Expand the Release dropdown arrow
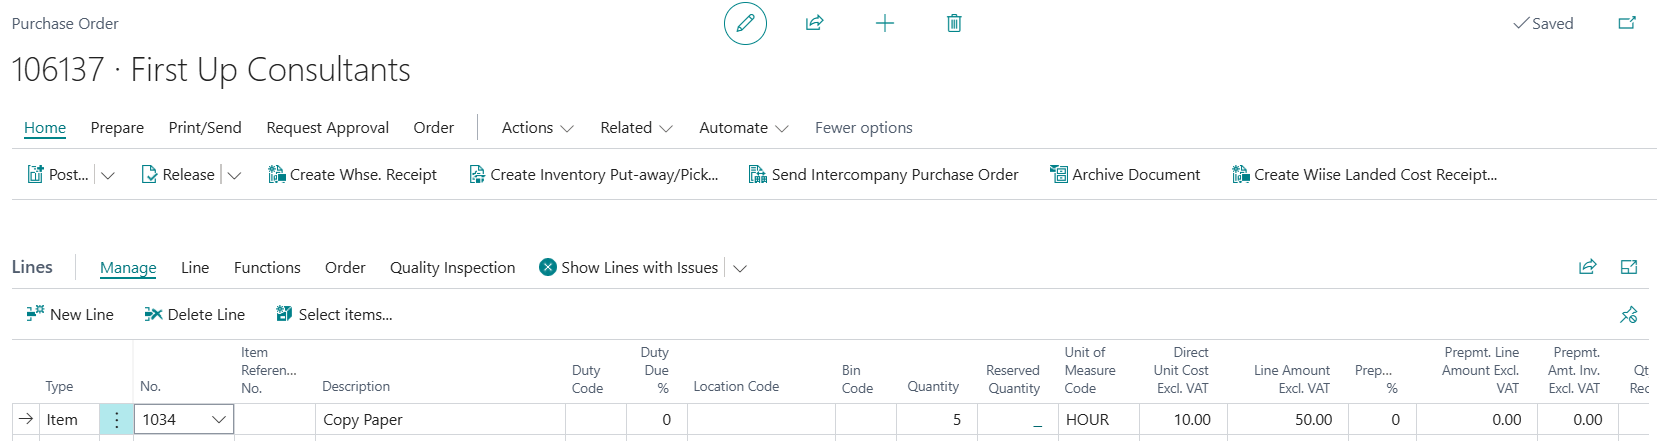Image resolution: width=1657 pixels, height=441 pixels. pos(234,175)
